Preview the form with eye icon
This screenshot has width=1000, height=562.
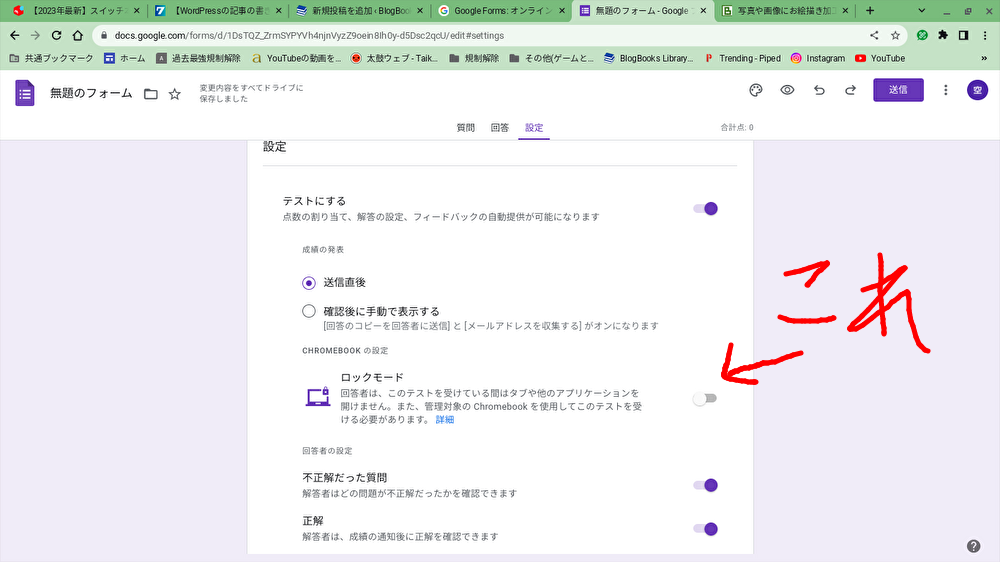point(788,90)
